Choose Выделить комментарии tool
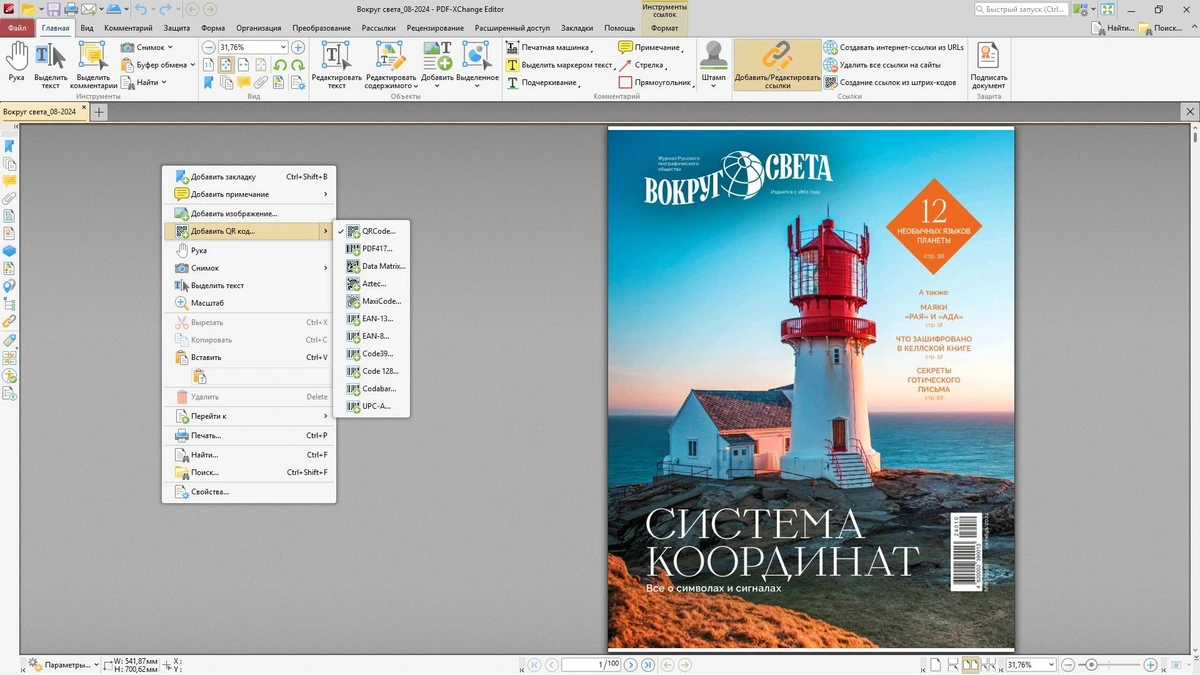The width and height of the screenshot is (1200, 675). [x=93, y=66]
